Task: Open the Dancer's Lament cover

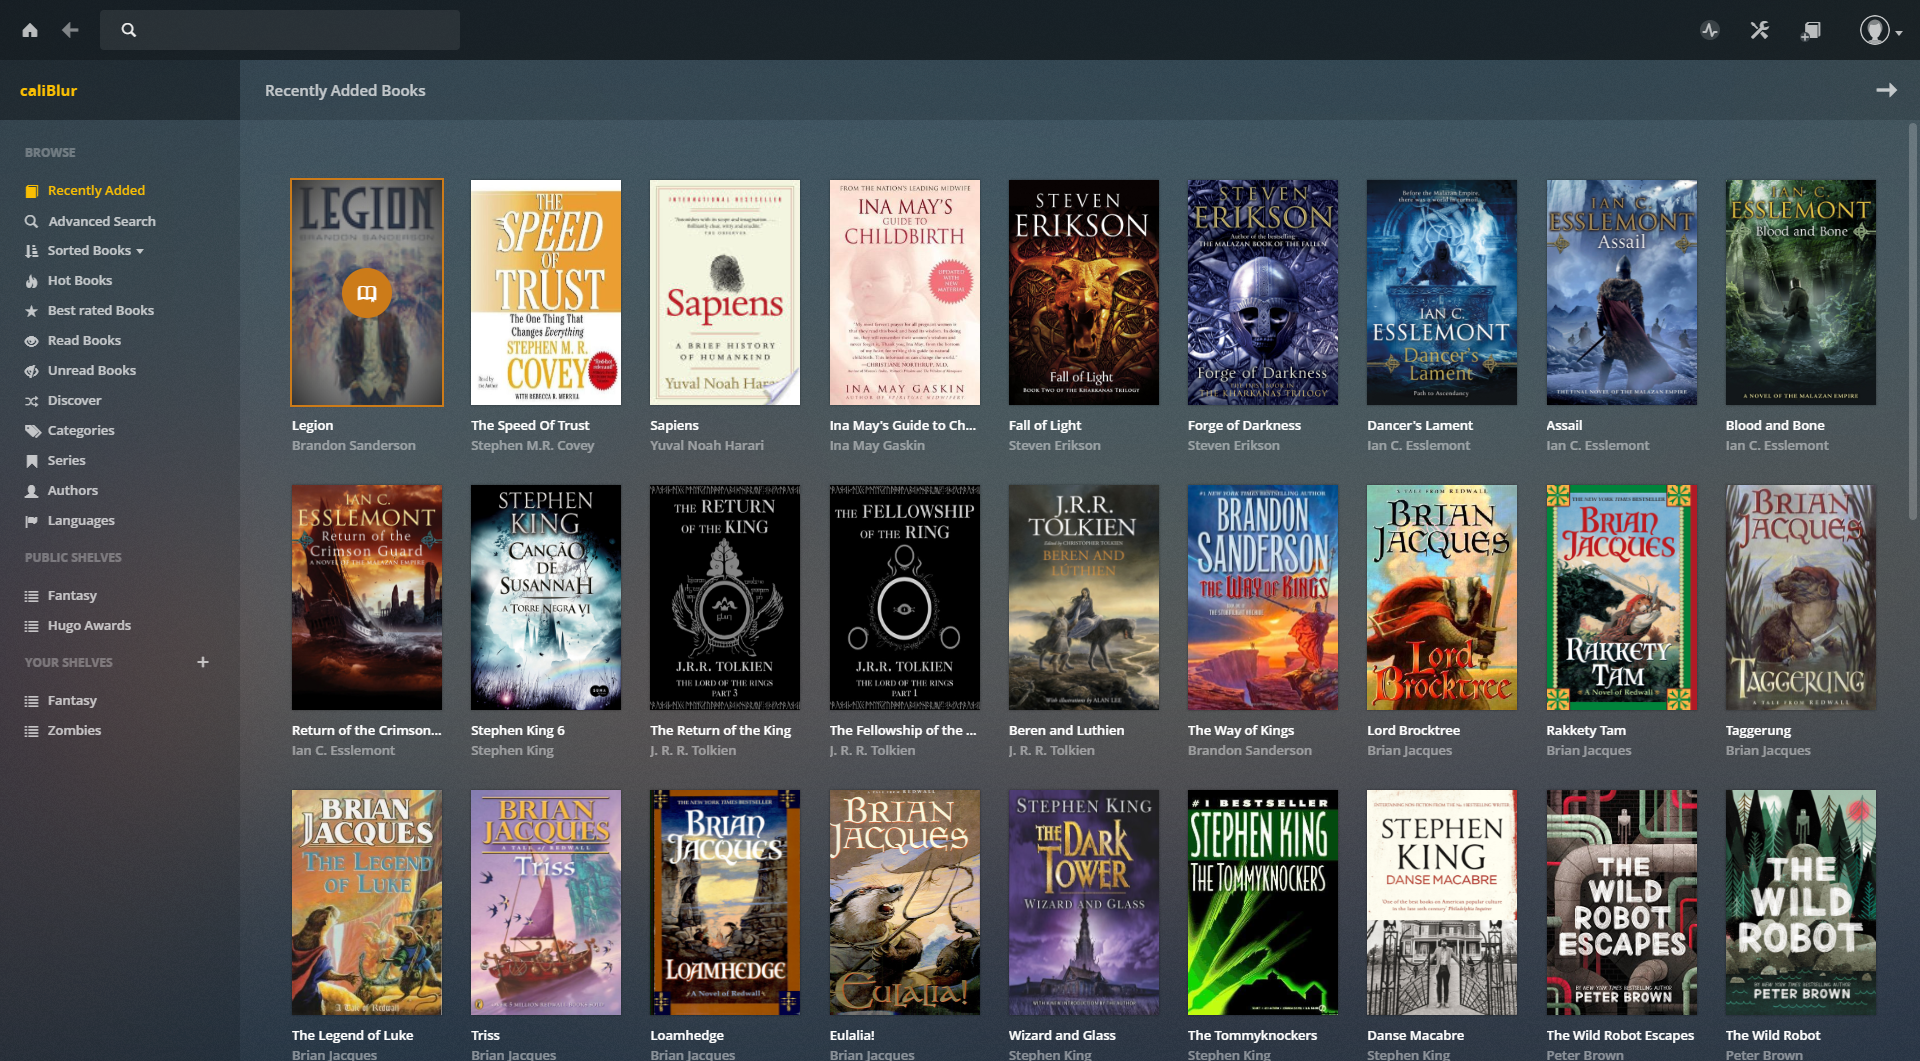Action: pyautogui.click(x=1442, y=292)
